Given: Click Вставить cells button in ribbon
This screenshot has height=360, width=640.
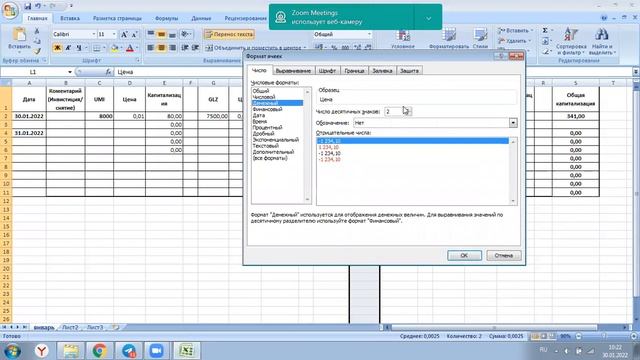Looking at the screenshot, I should coord(515,31).
